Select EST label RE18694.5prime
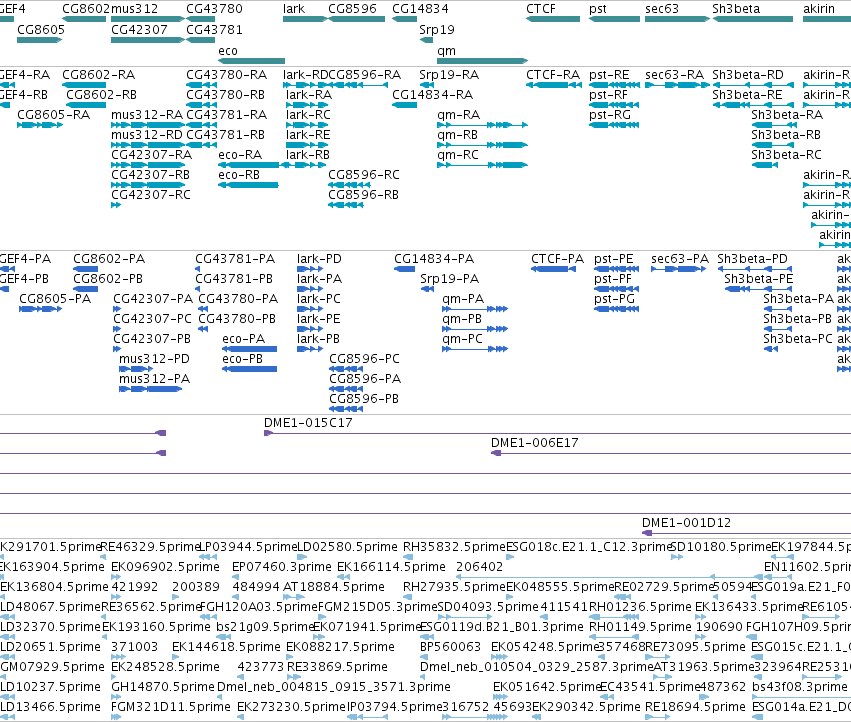This screenshot has width=851, height=722. tap(695, 707)
